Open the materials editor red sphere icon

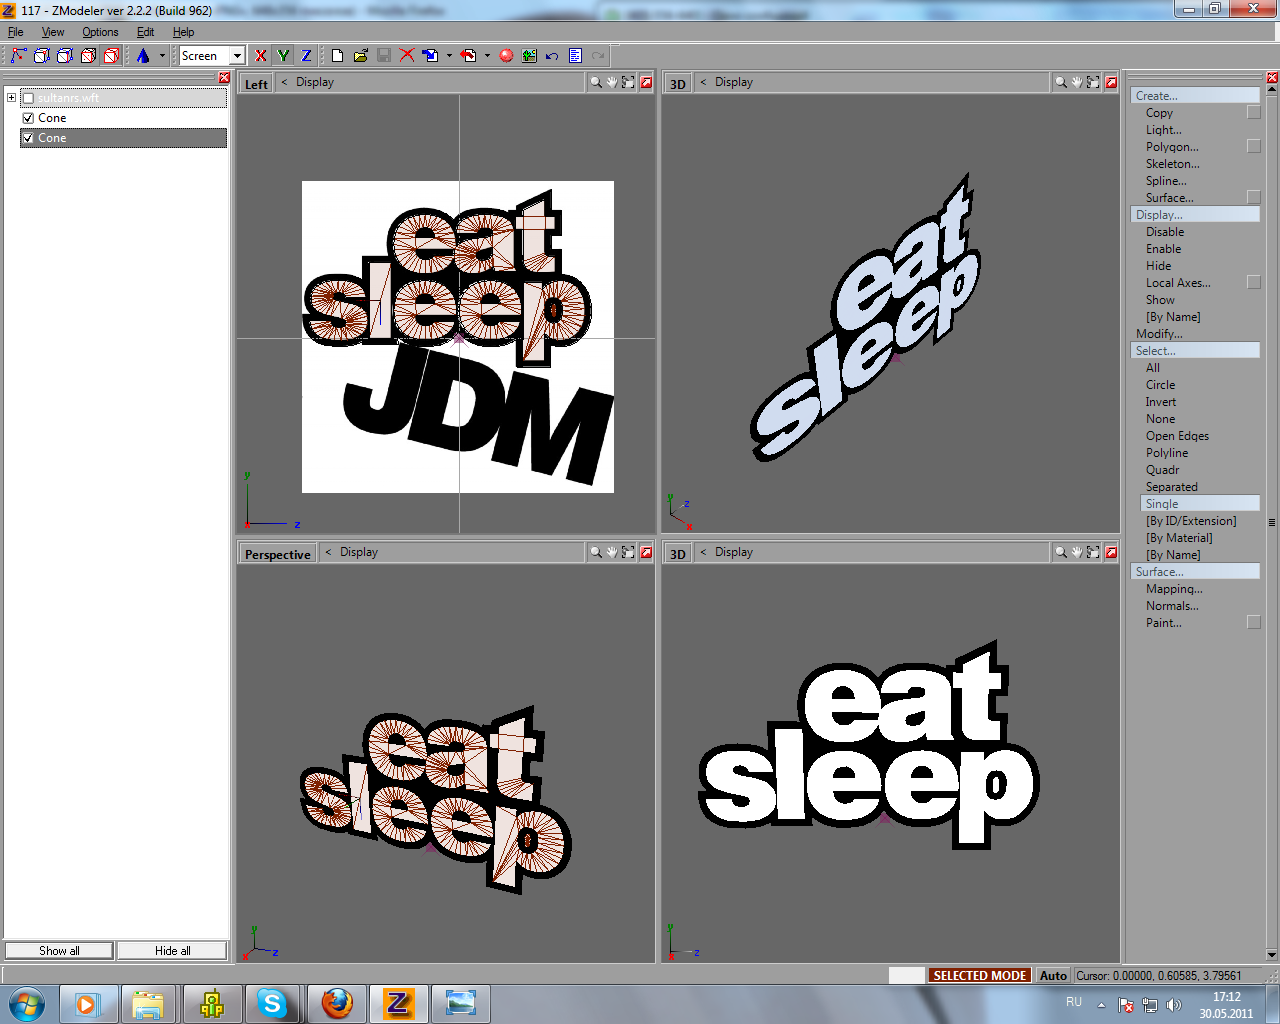[x=506, y=56]
